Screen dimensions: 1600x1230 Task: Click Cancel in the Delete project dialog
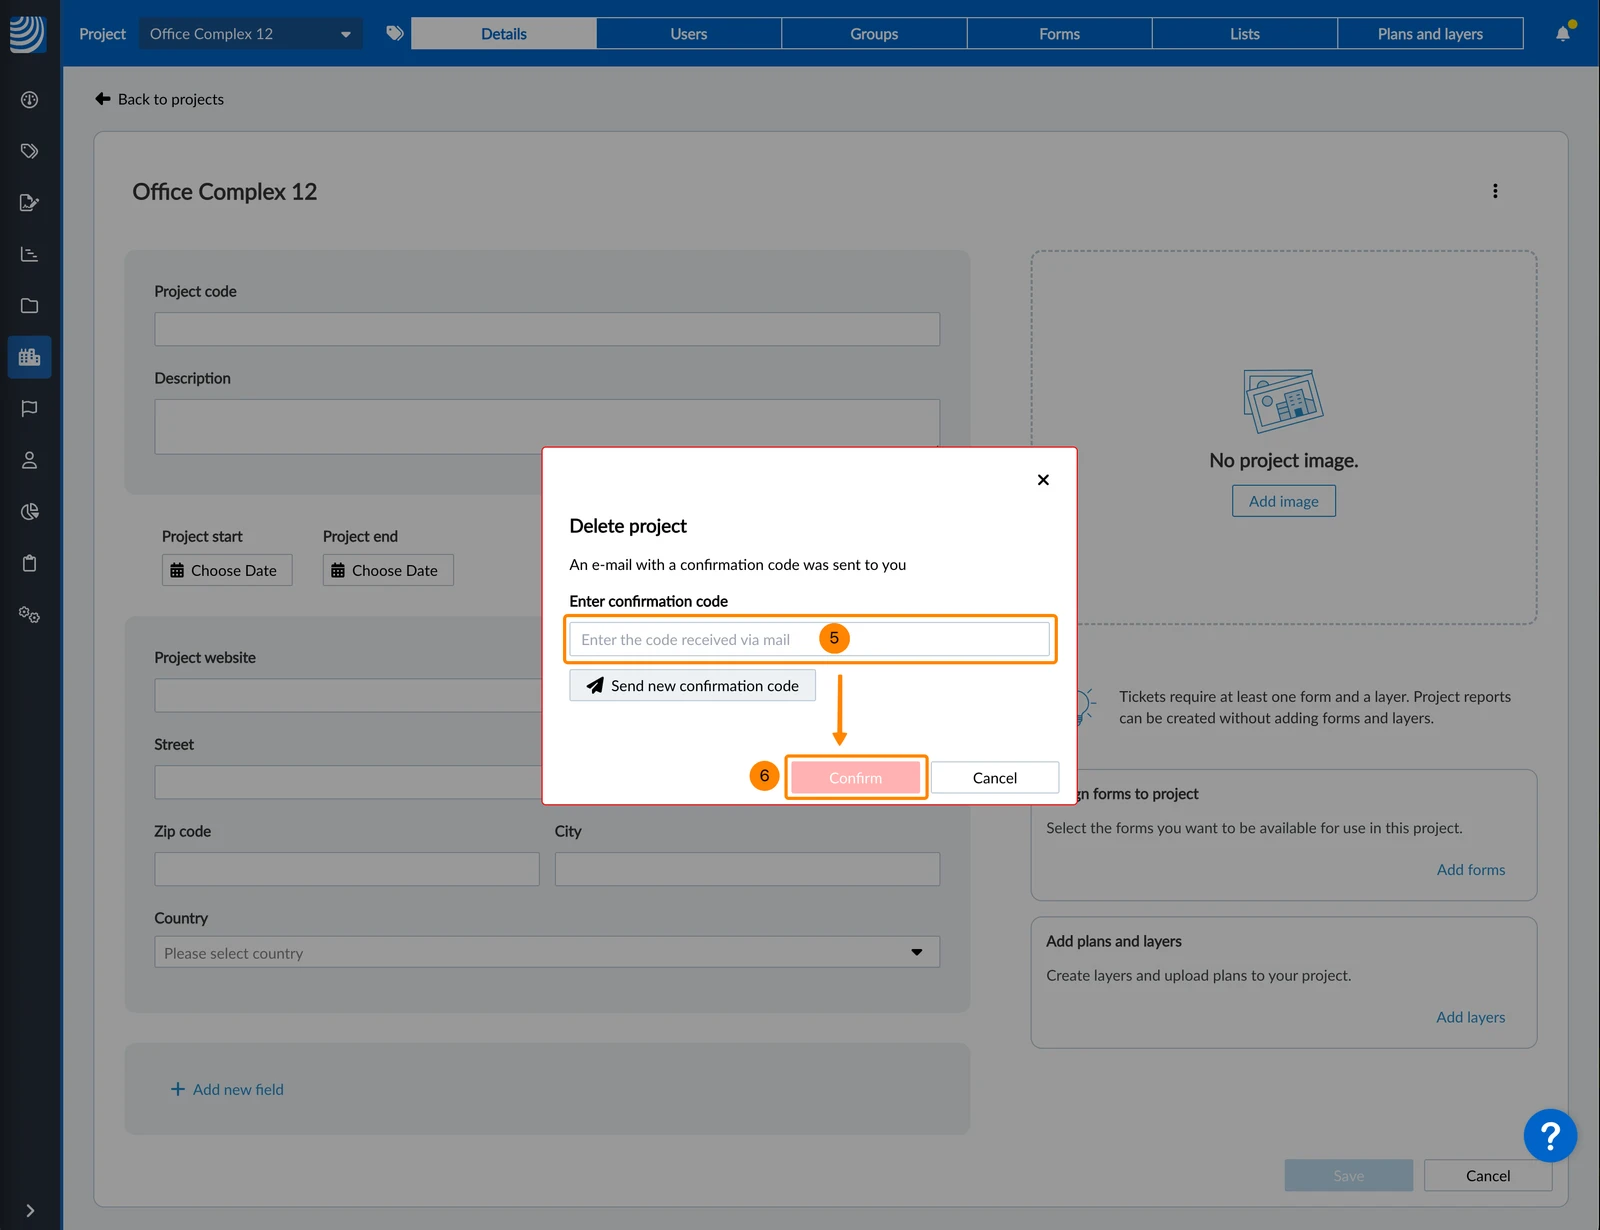point(995,777)
